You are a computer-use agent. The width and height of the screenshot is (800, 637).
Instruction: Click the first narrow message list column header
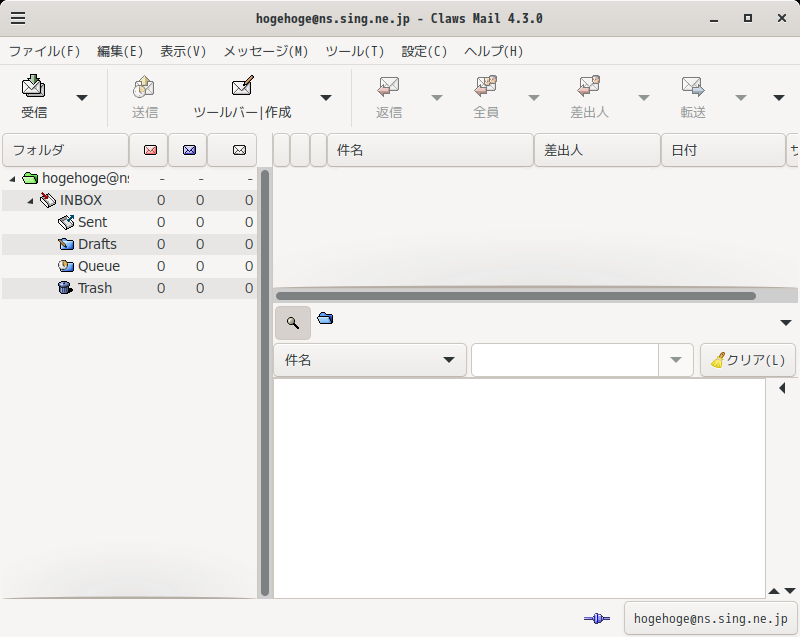click(x=281, y=150)
